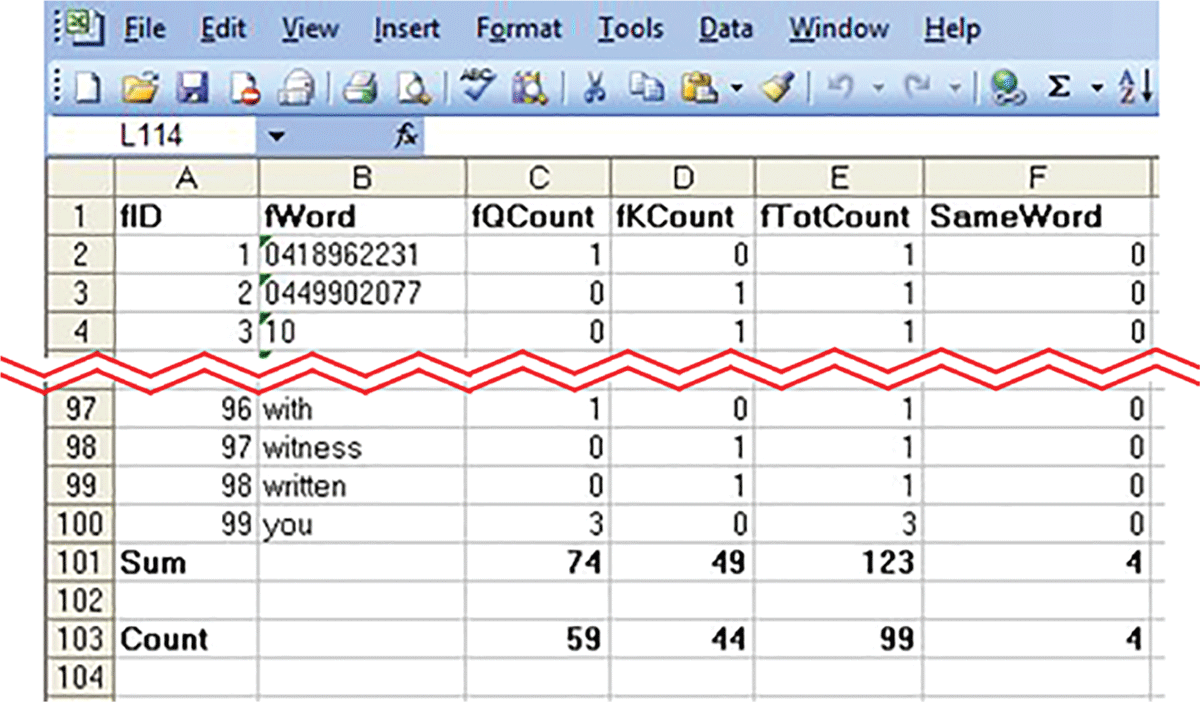The image size is (1200, 702).
Task: Select row 103 header
Action: 81,639
